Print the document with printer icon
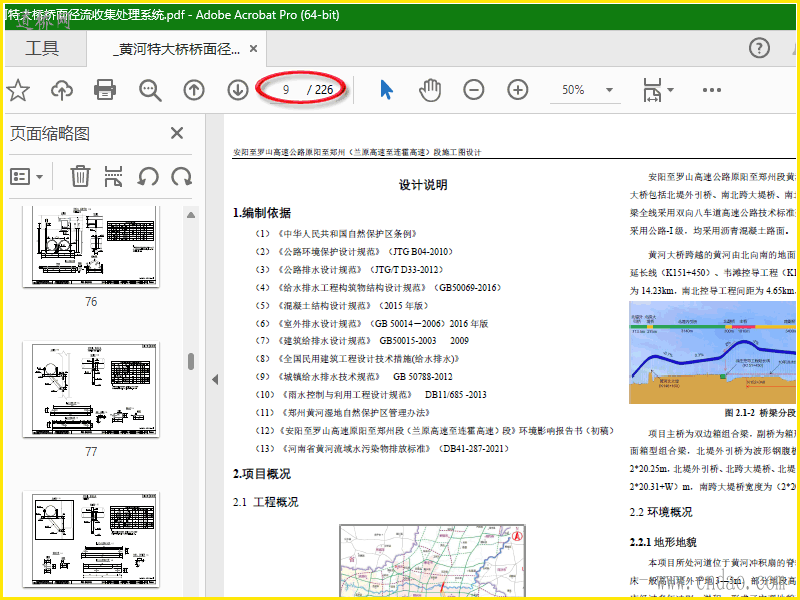Viewport: 800px width, 600px height. click(x=105, y=90)
